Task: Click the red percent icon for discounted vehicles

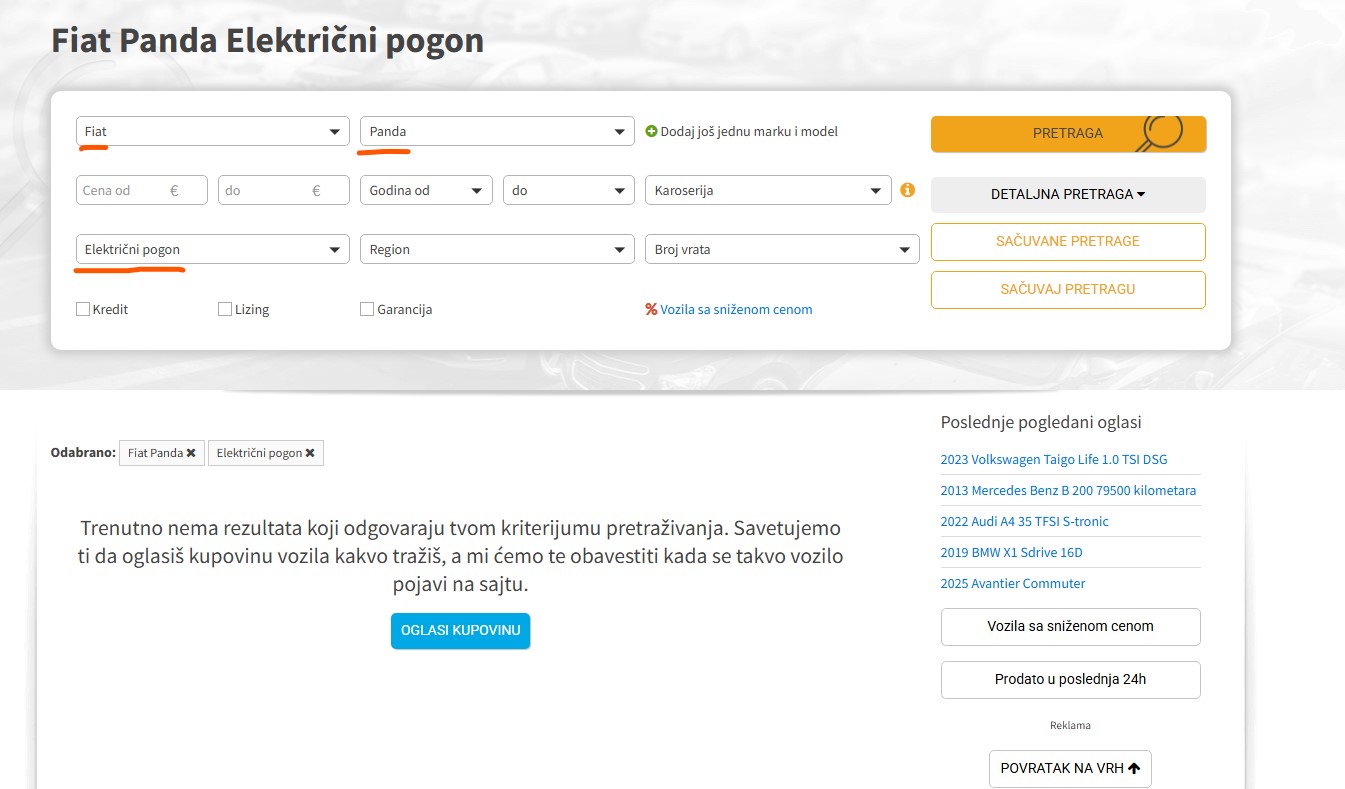Action: 651,309
